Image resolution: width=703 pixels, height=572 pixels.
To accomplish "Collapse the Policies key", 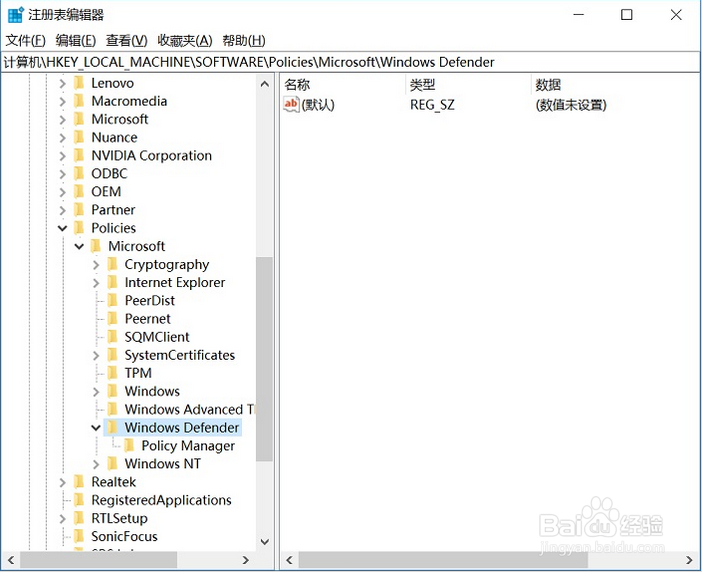I will [x=62, y=228].
